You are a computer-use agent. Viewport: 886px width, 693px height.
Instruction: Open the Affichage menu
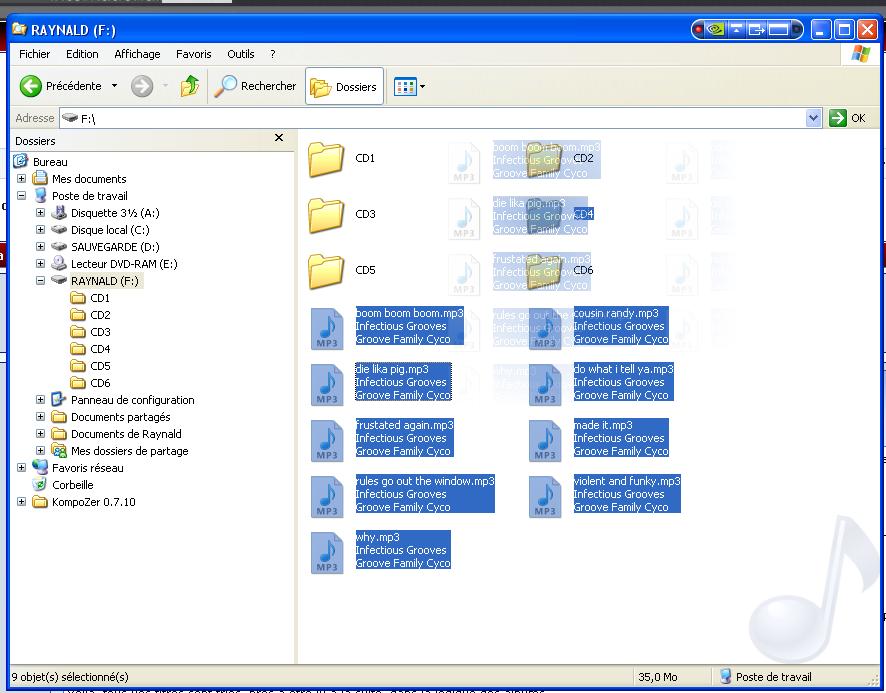point(137,54)
